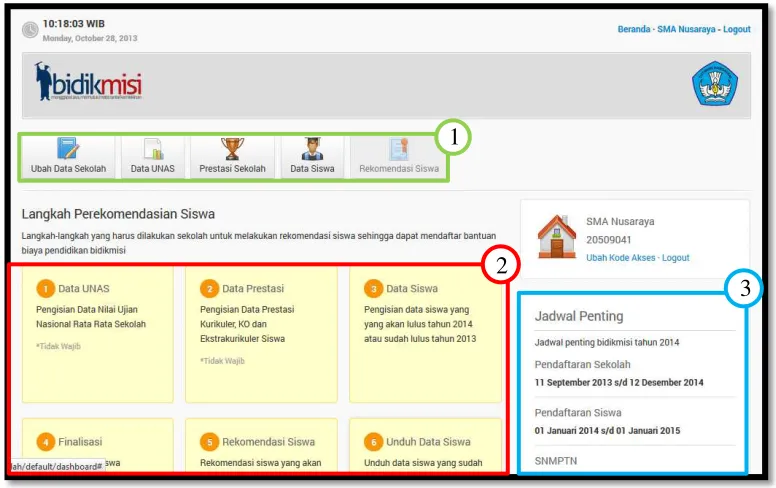776x488 pixels.
Task: Select the Prestasi Sekolah trophy icon
Action: (232, 148)
